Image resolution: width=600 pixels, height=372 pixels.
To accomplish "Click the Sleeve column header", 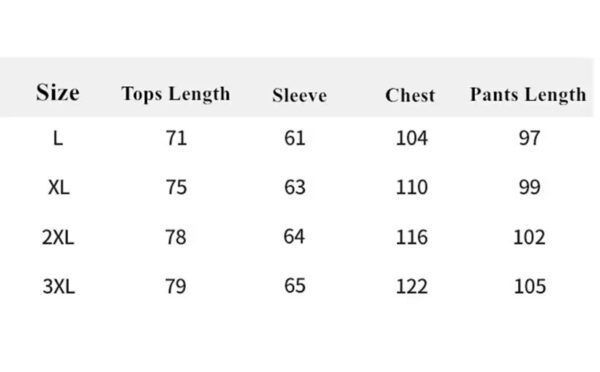I will (300, 95).
